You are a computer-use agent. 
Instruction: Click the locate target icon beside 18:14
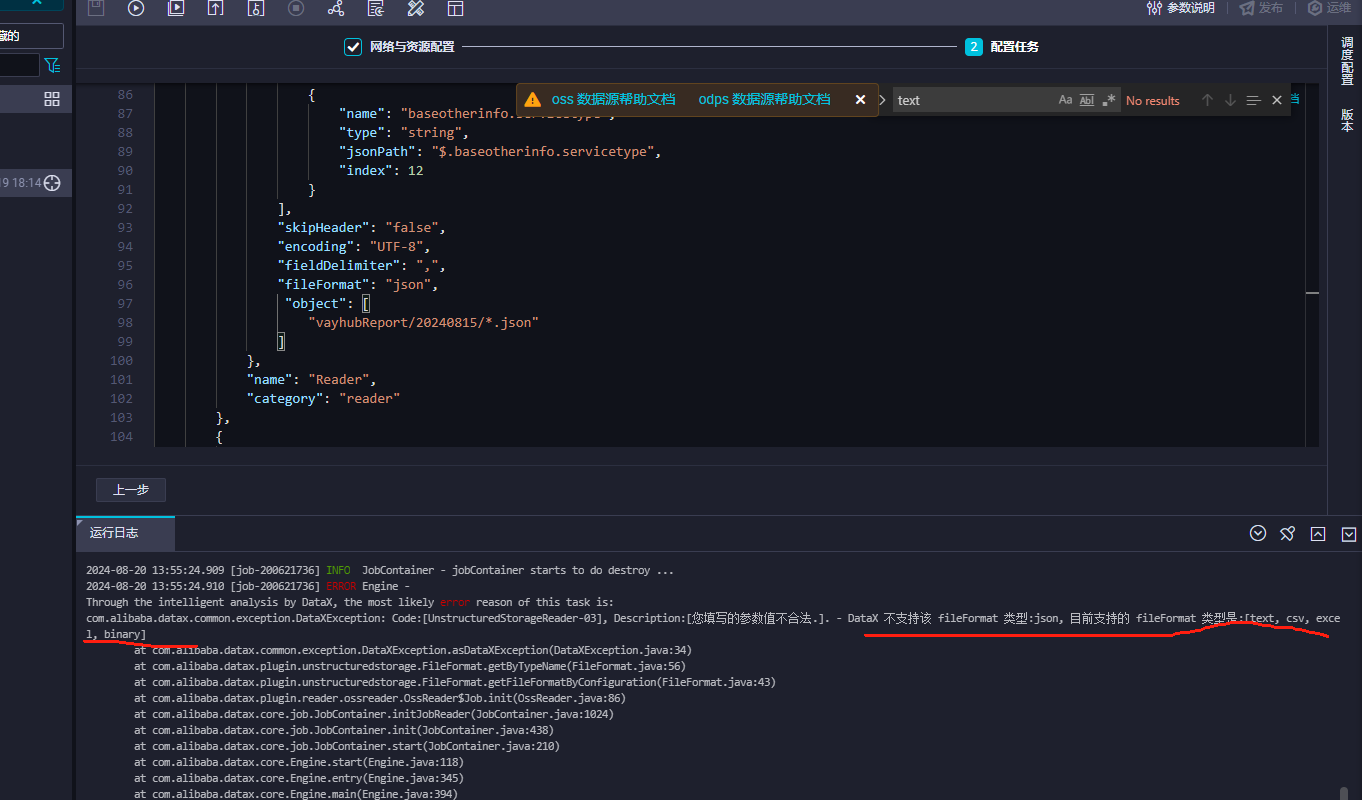click(52, 183)
